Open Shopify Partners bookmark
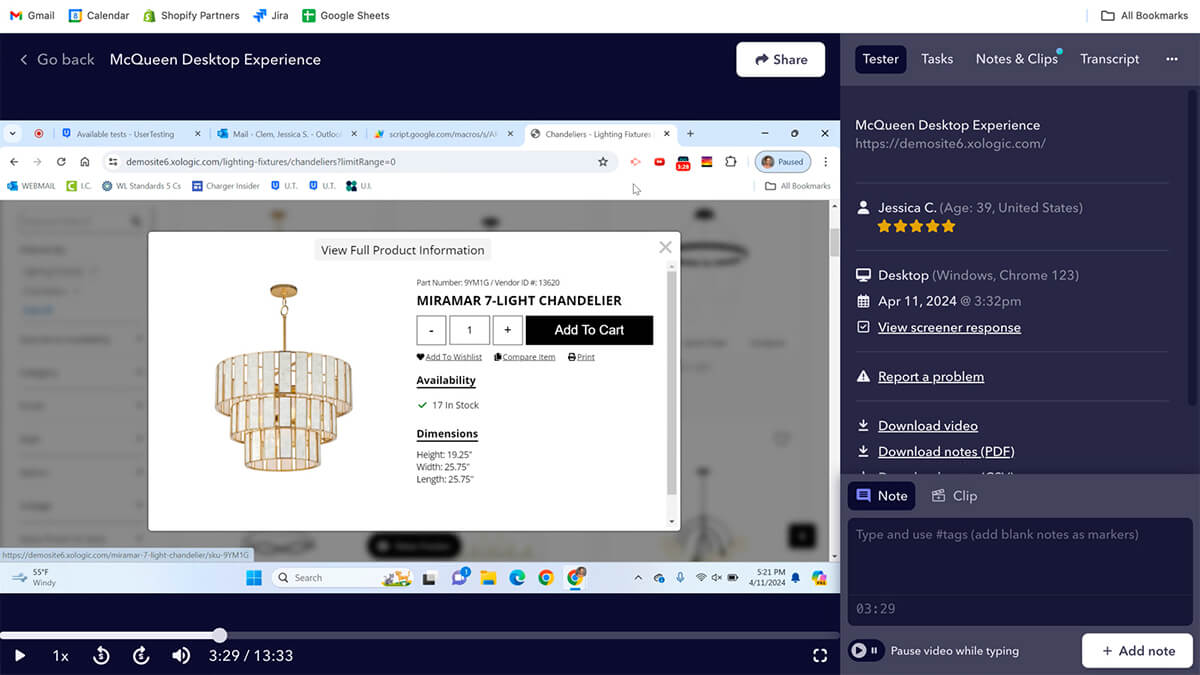This screenshot has width=1200, height=675. click(191, 16)
